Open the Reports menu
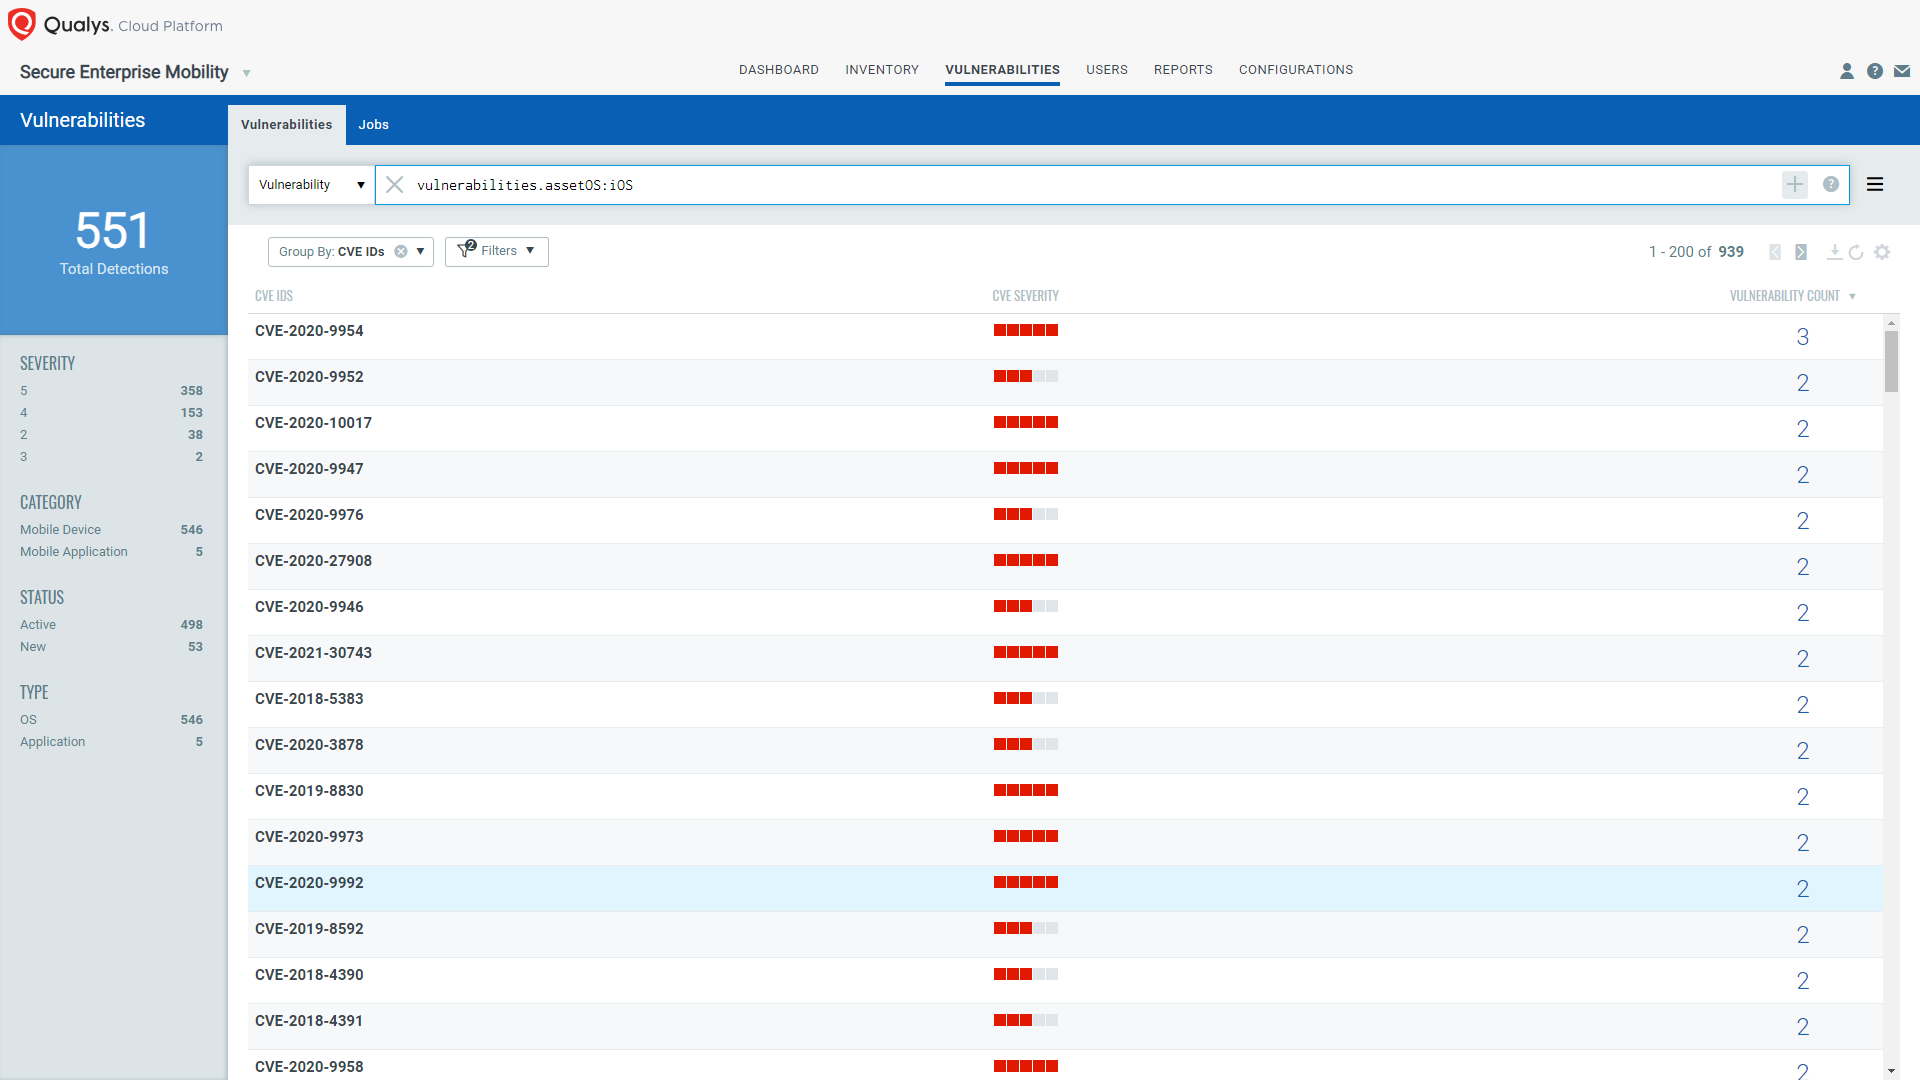 pos(1183,70)
